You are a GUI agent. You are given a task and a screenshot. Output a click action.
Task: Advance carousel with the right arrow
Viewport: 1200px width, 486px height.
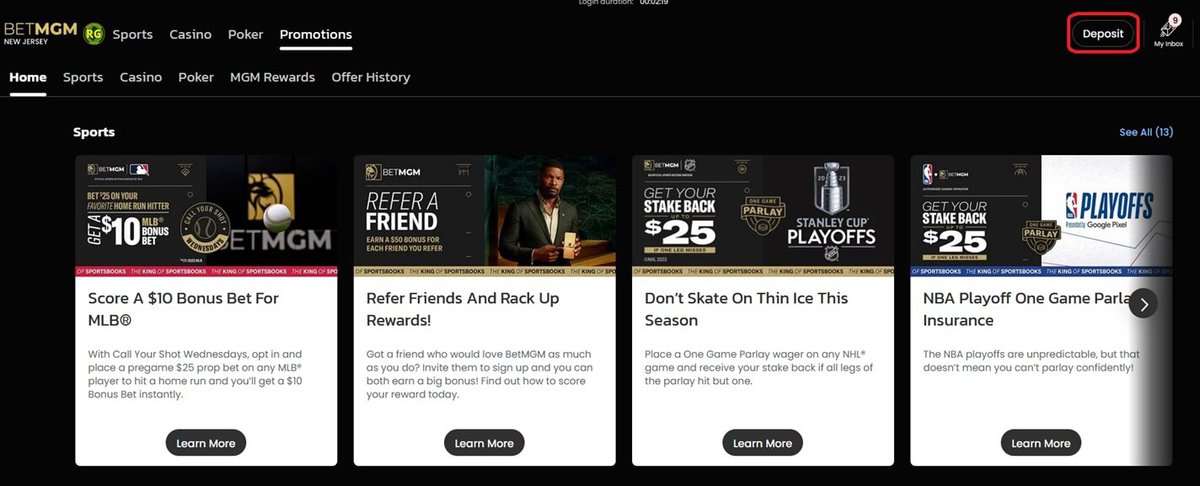1143,303
